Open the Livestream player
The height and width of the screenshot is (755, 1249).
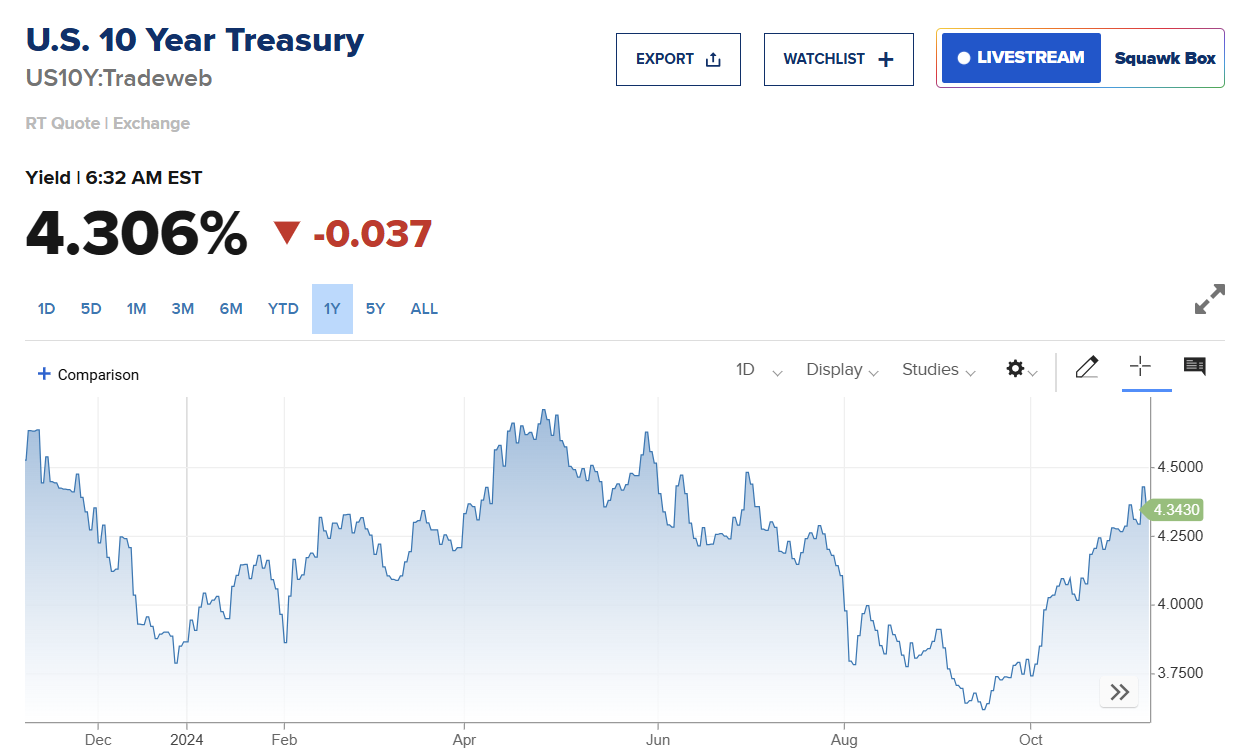point(1021,58)
